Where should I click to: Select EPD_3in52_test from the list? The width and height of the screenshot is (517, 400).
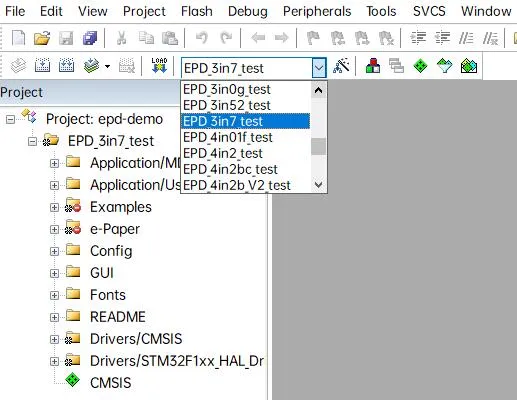click(246, 105)
